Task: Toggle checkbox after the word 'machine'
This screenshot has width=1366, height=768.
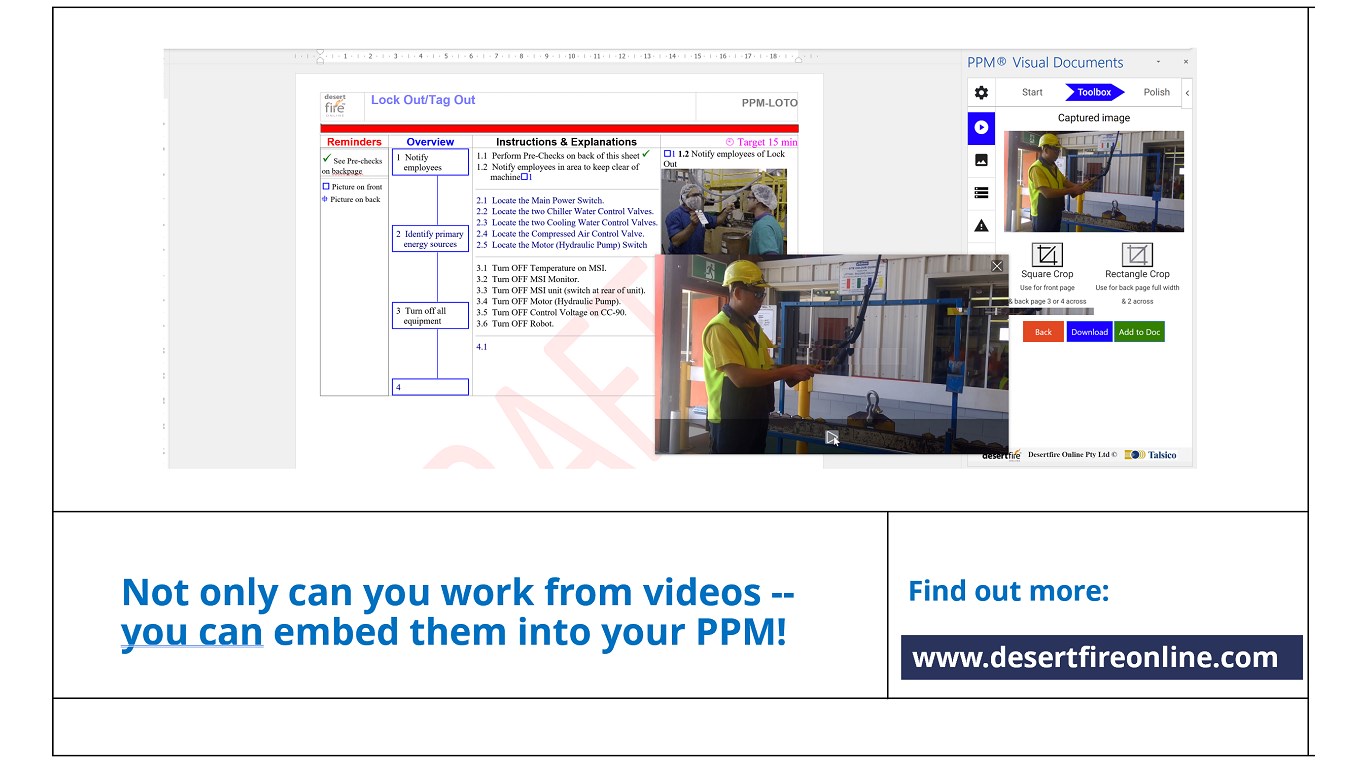Action: tap(524, 177)
